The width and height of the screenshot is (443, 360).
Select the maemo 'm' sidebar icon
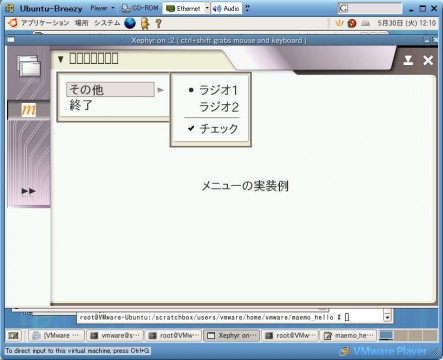tap(29, 110)
